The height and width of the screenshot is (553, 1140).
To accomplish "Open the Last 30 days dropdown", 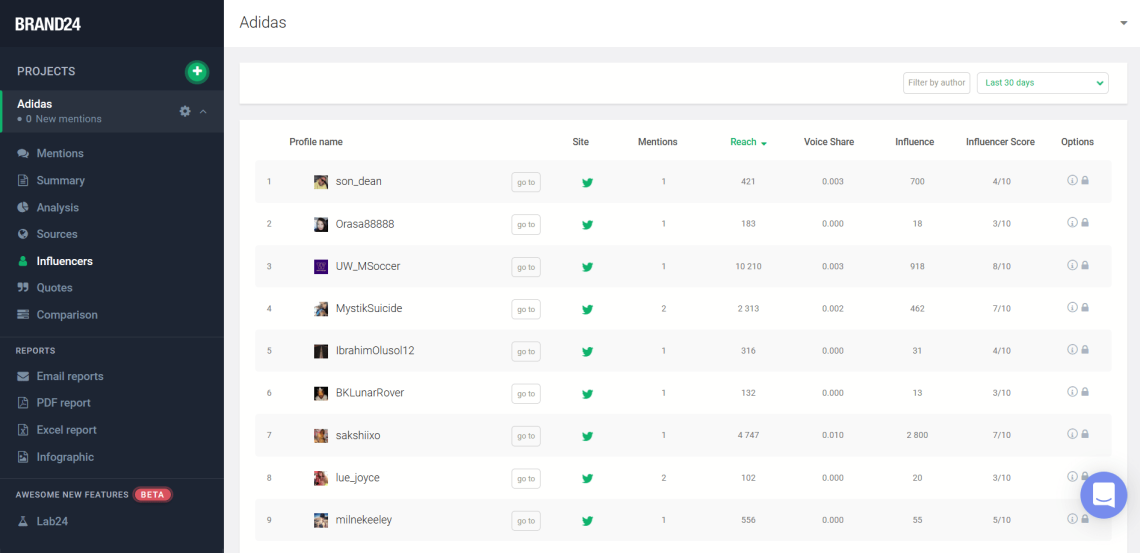I will 1043,83.
